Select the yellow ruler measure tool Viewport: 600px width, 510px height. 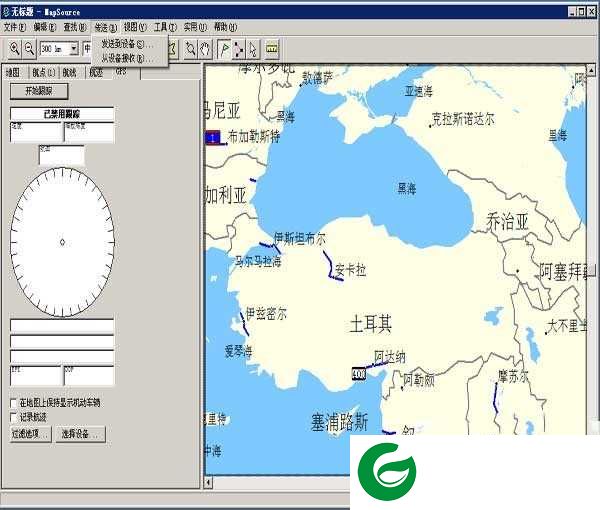[272, 49]
